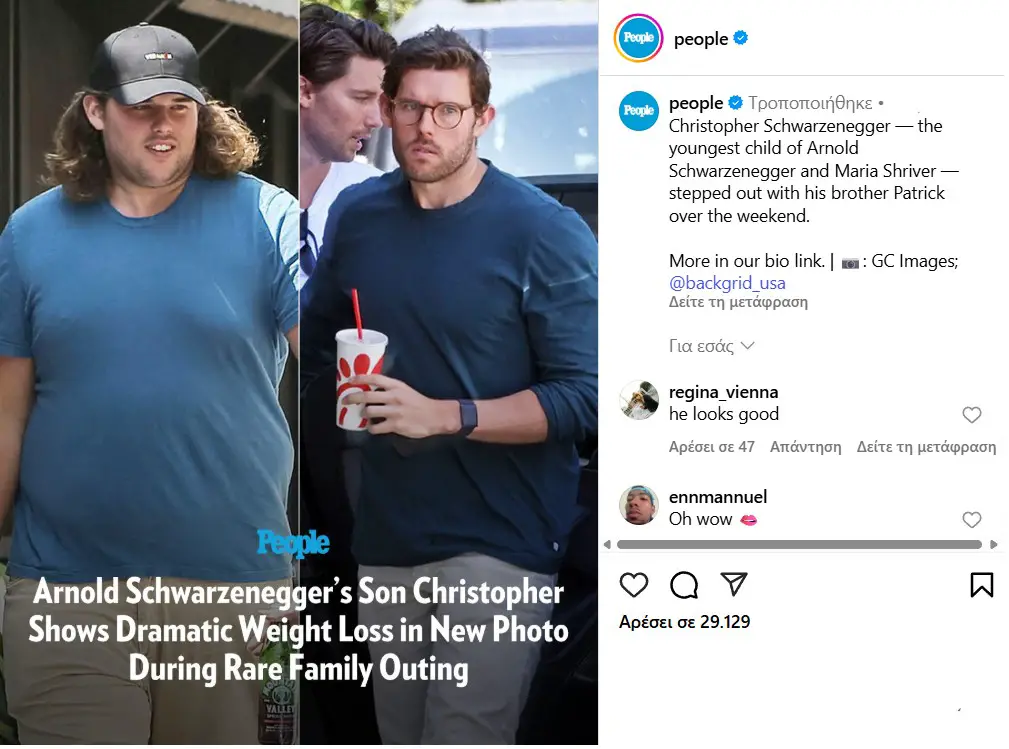
Task: Open ennmannuel's profile avatar
Action: tap(638, 505)
